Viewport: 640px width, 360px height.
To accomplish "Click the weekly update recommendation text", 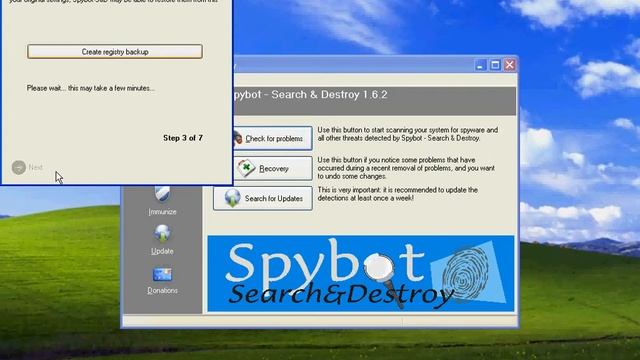I will click(398, 194).
